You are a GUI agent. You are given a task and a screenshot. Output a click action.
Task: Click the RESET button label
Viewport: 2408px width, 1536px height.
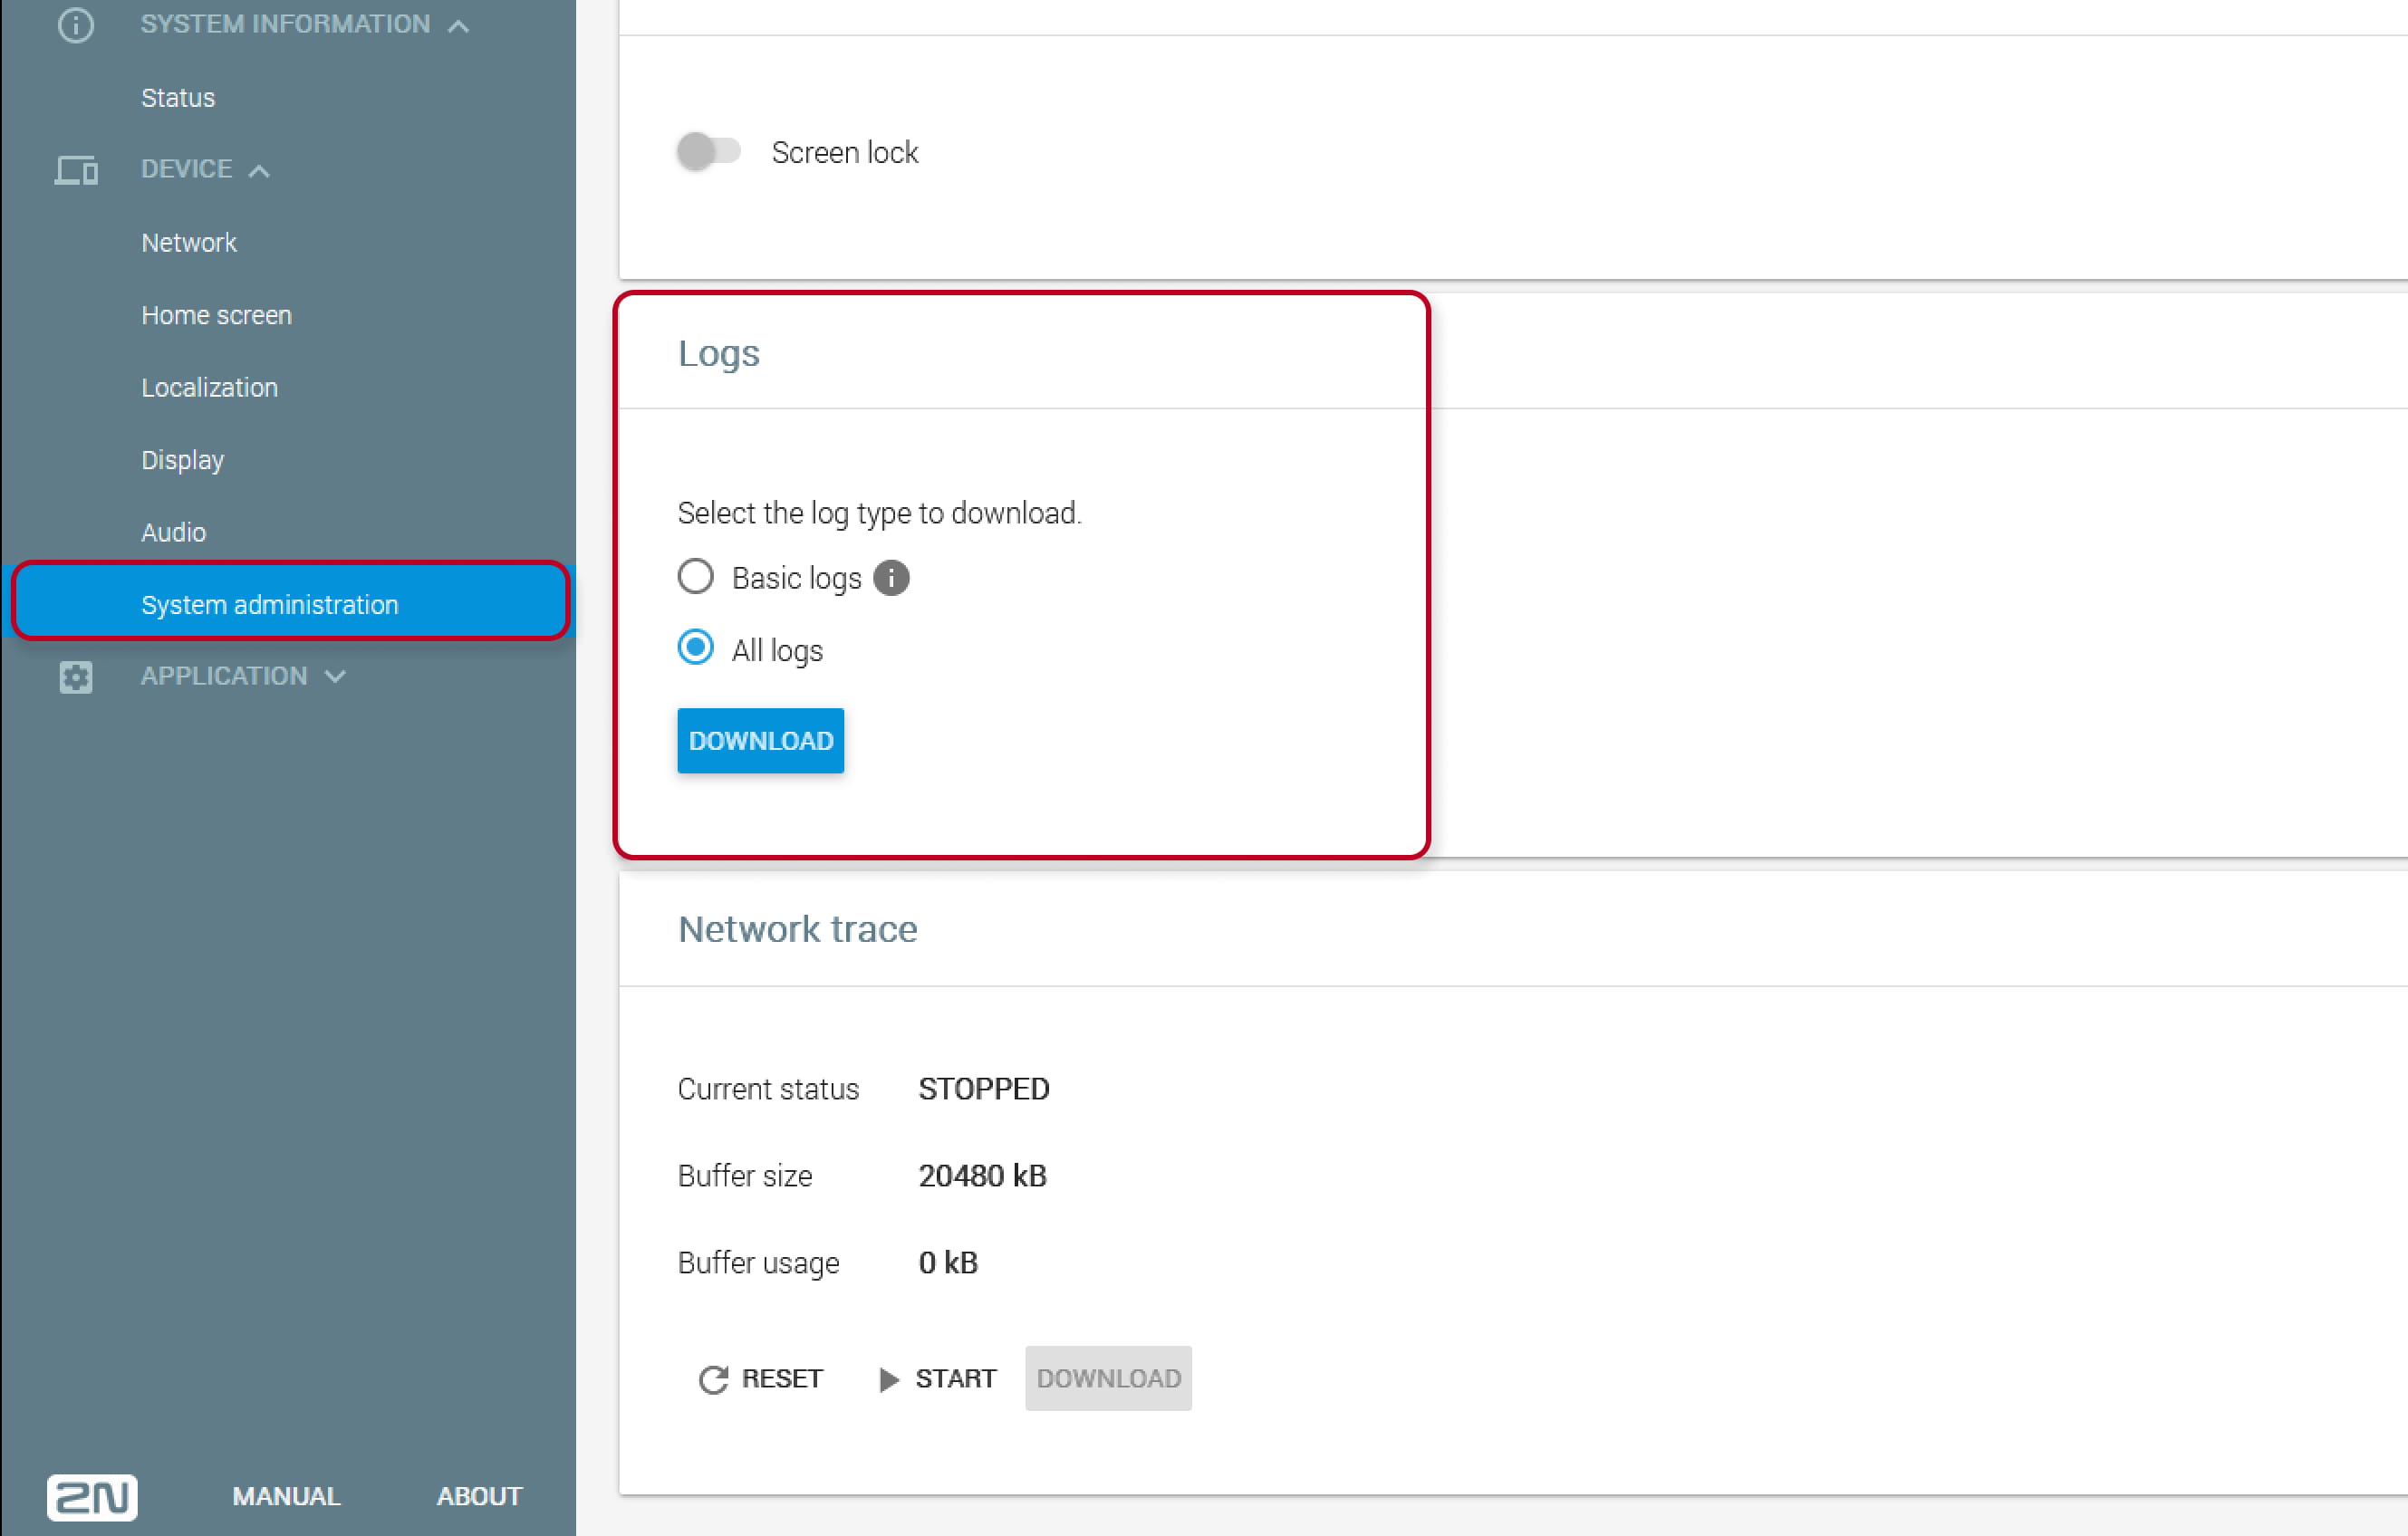782,1379
